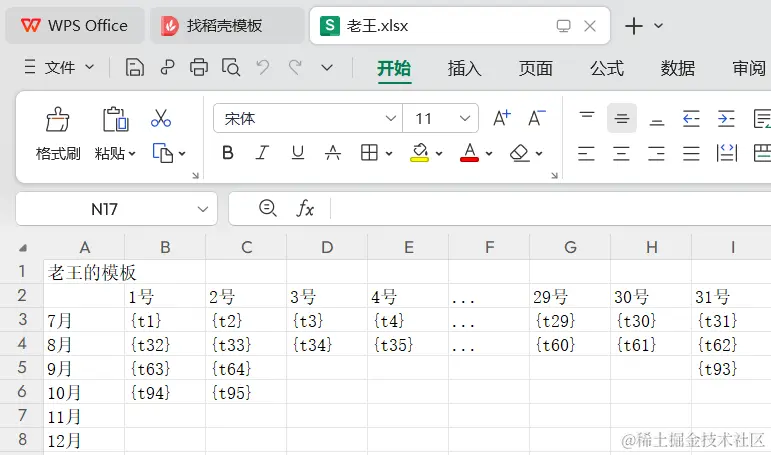Screen dimensions: 771x455
Task: Expand the Copy options arrow
Action: coord(182,153)
